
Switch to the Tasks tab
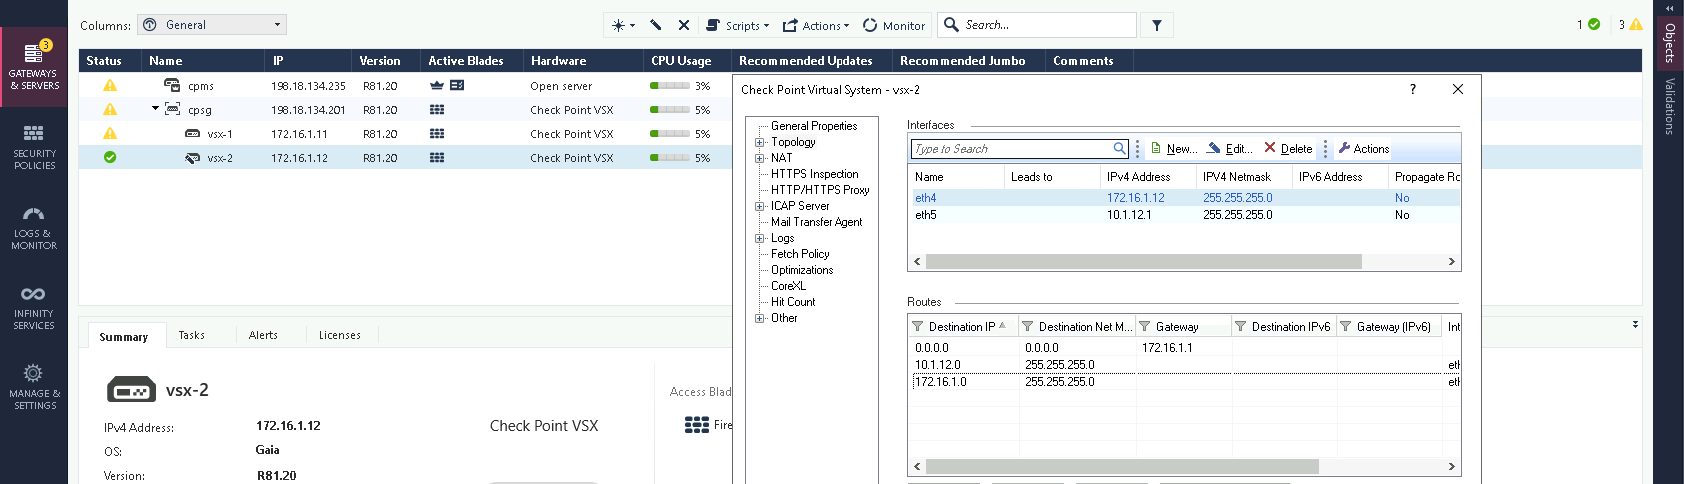click(x=192, y=335)
